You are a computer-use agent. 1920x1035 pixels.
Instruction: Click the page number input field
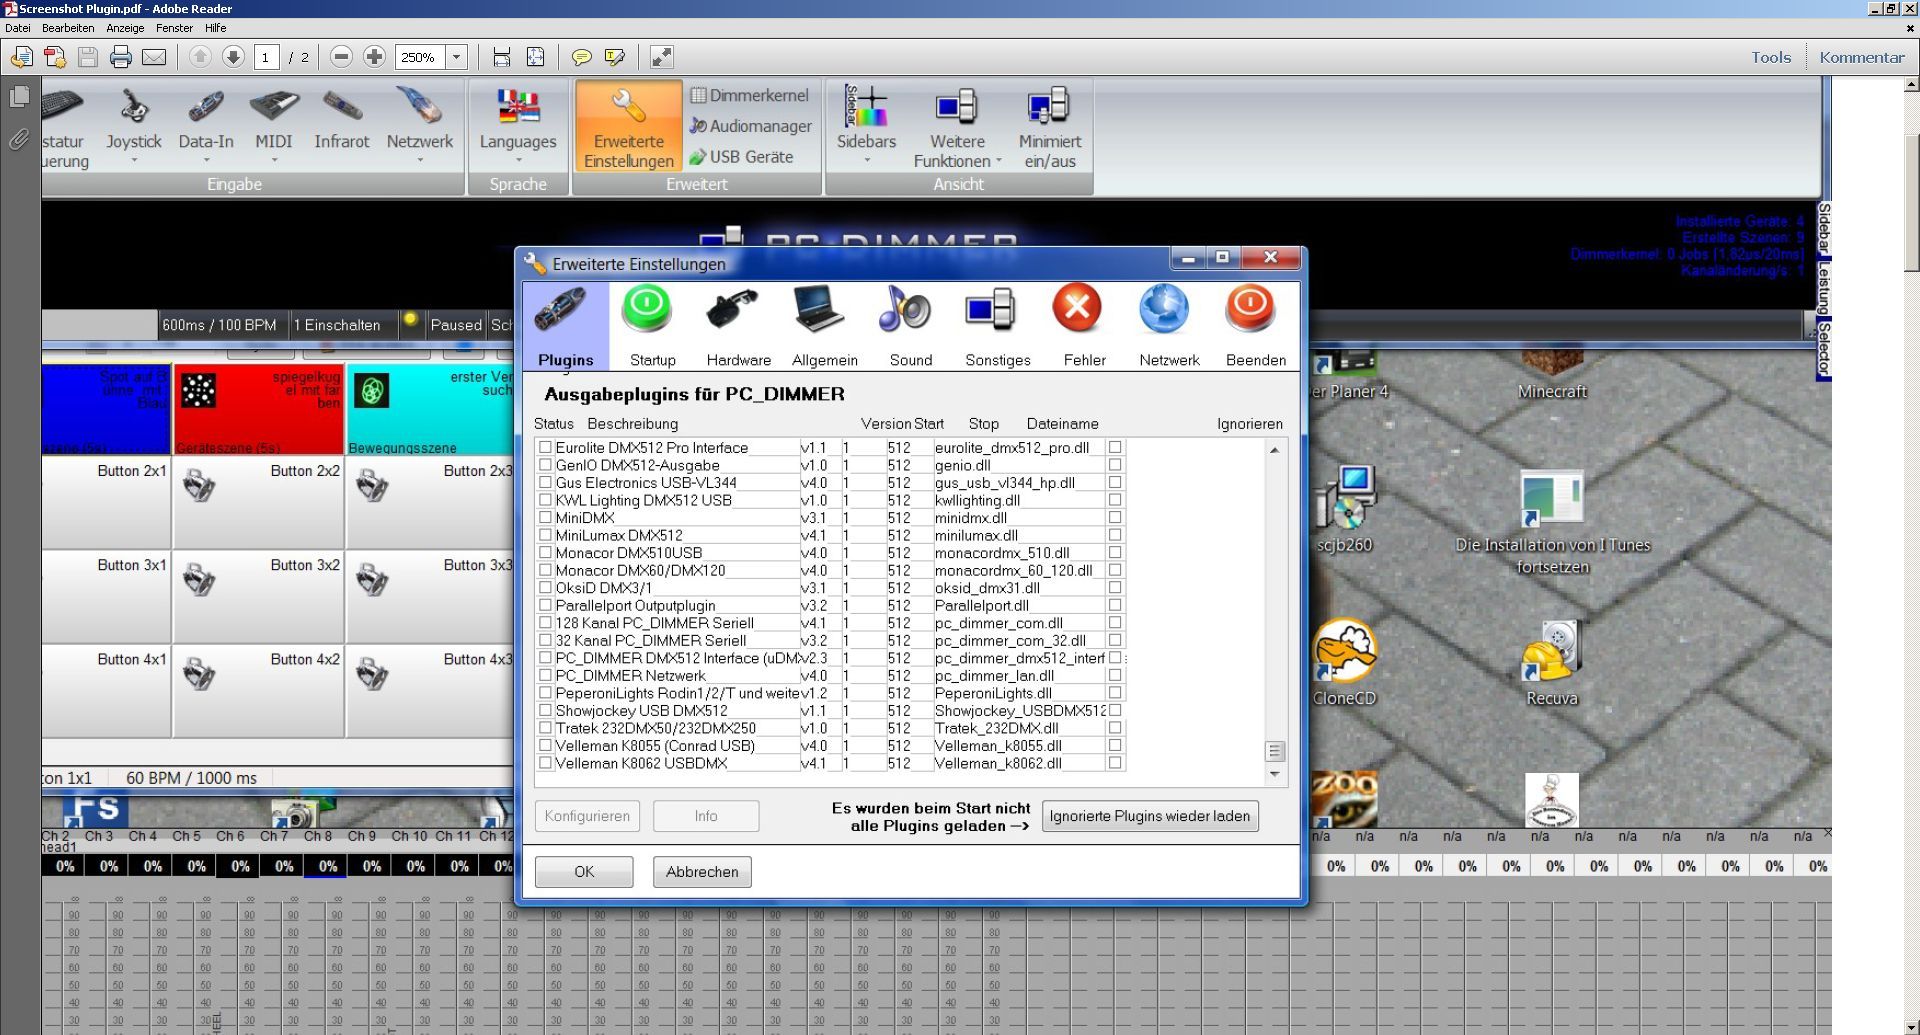coord(266,57)
